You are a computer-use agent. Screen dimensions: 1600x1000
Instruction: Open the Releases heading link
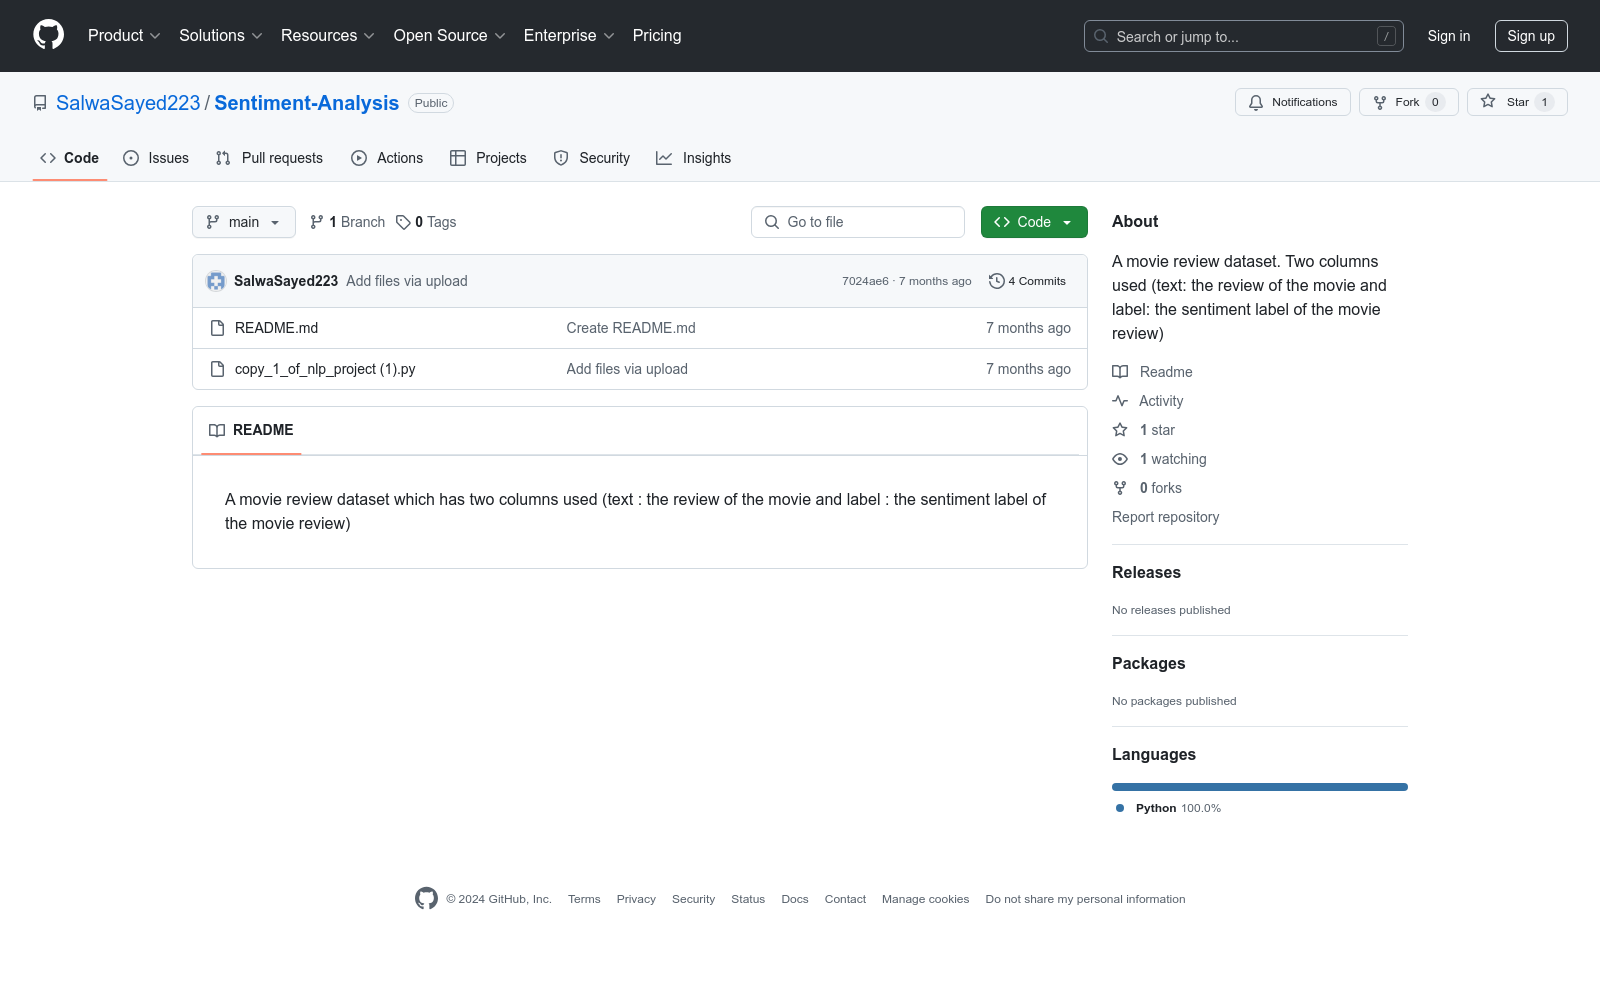click(1146, 572)
